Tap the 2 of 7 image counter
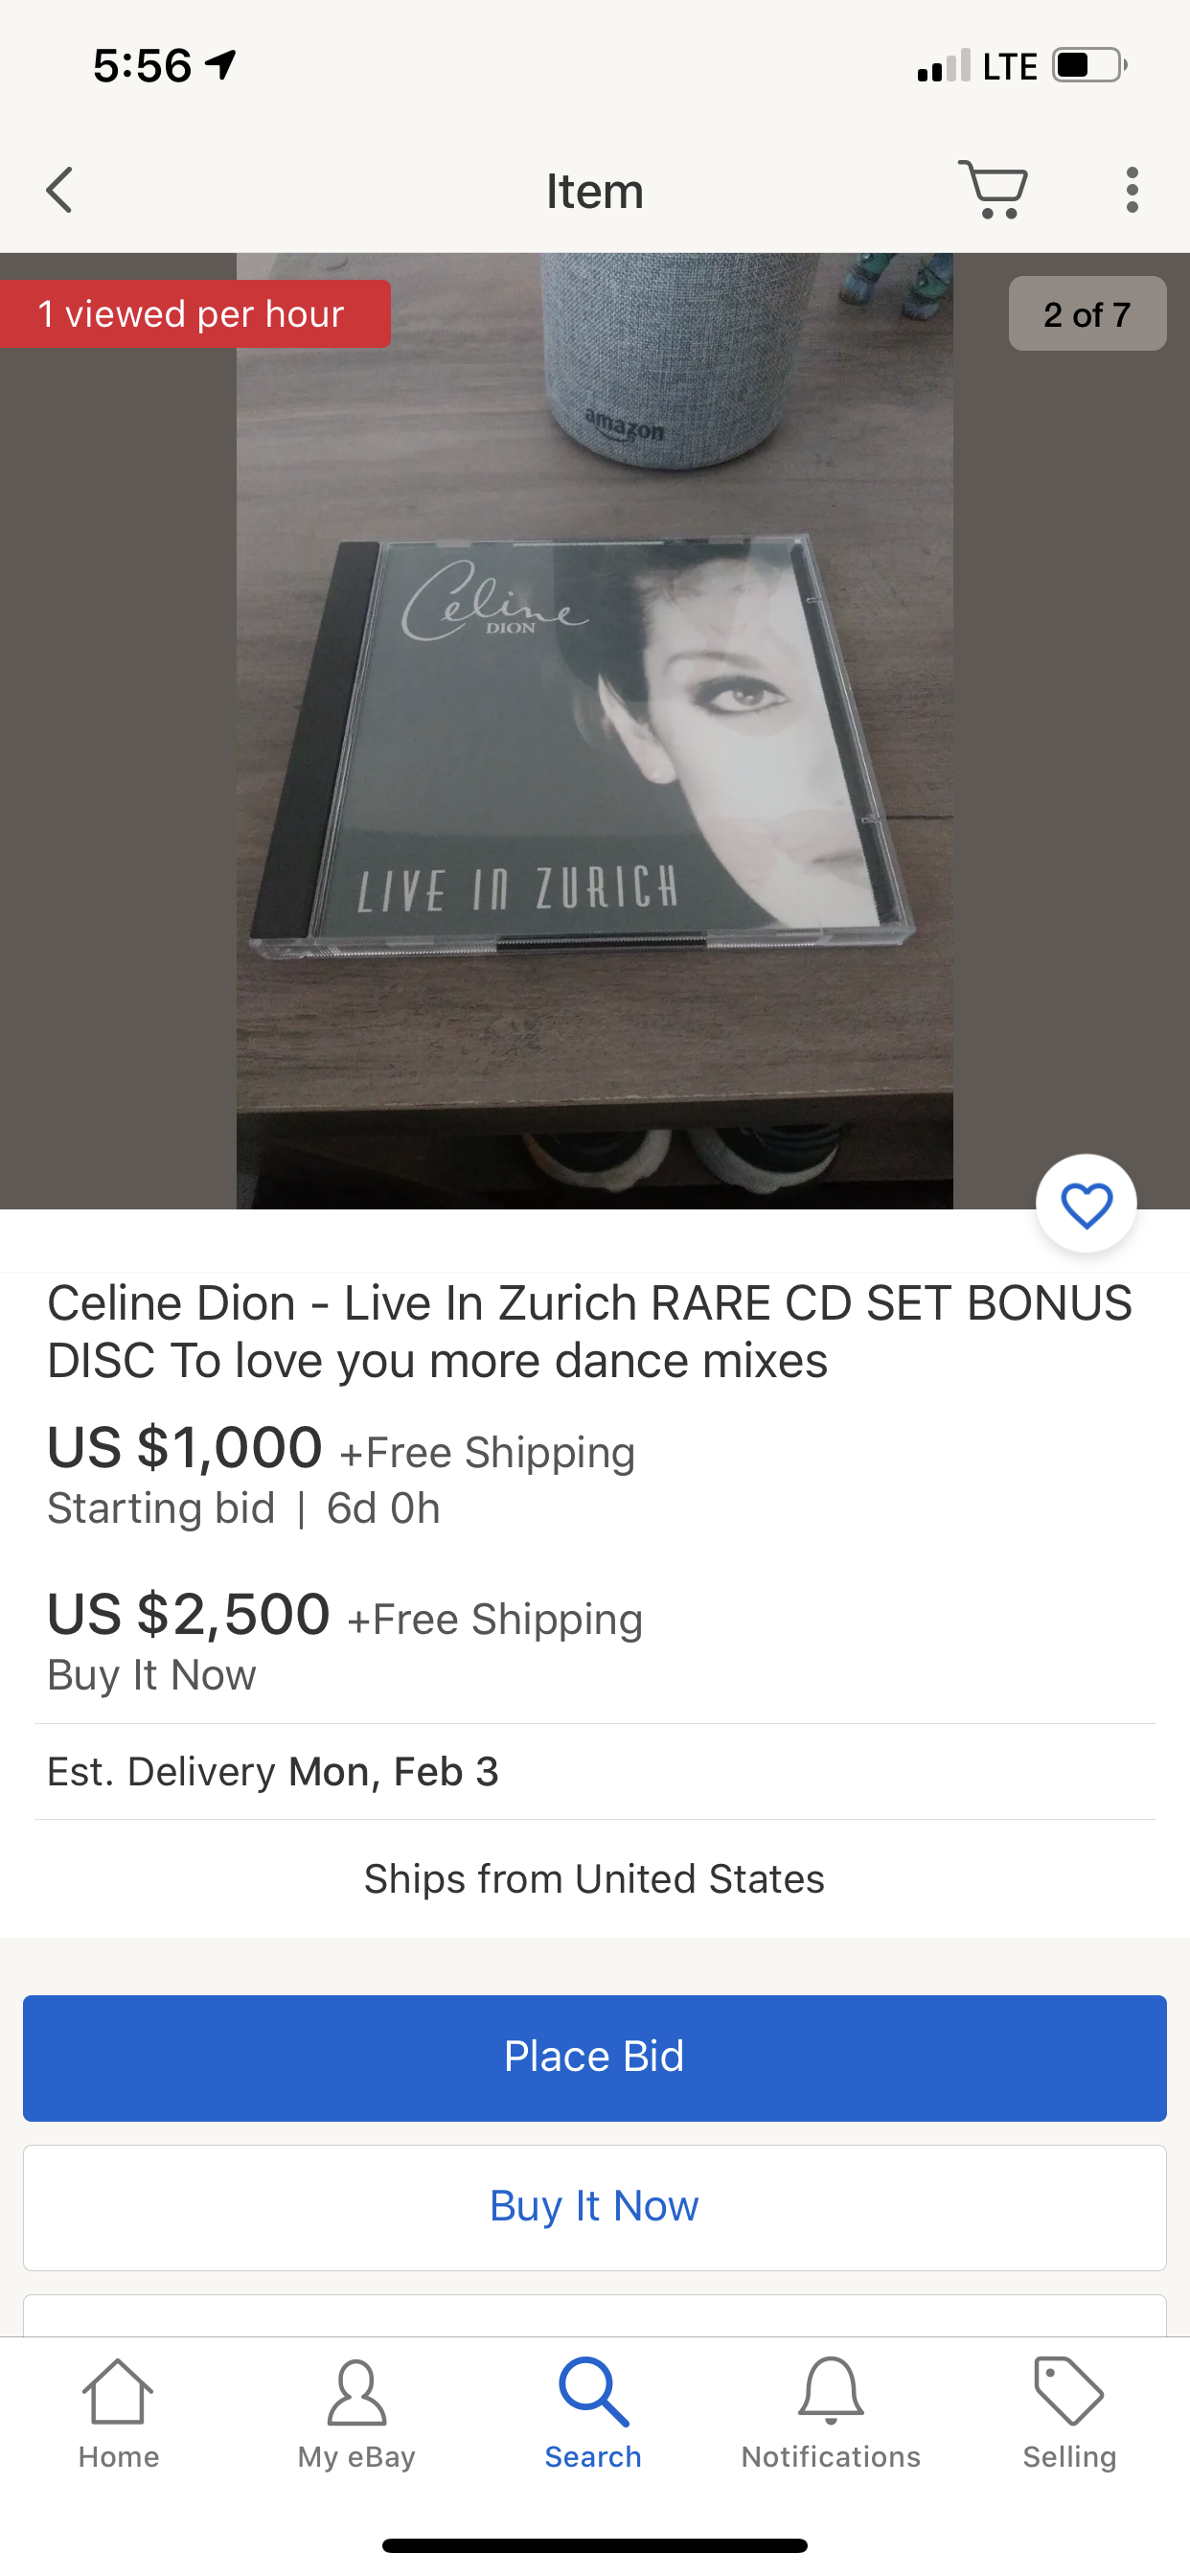Screen dimensions: 1190x2576 tap(1087, 314)
